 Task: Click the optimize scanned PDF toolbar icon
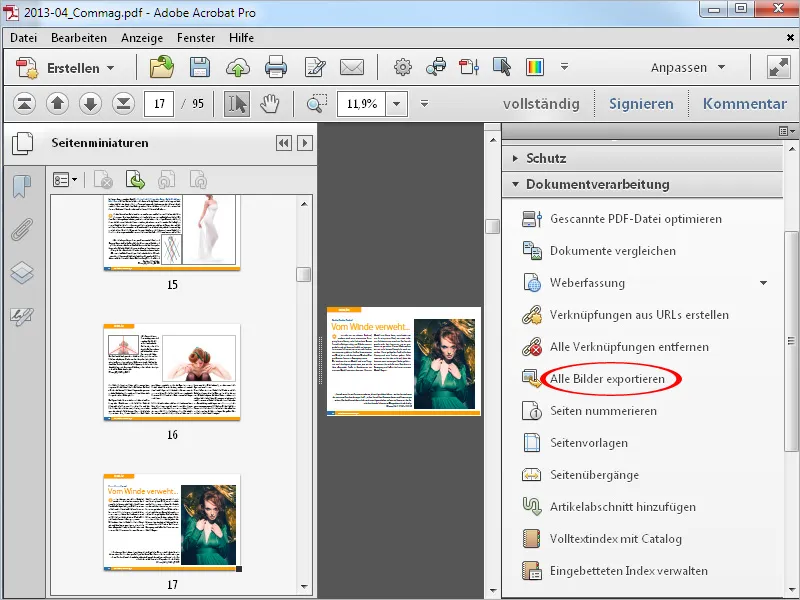(x=469, y=67)
